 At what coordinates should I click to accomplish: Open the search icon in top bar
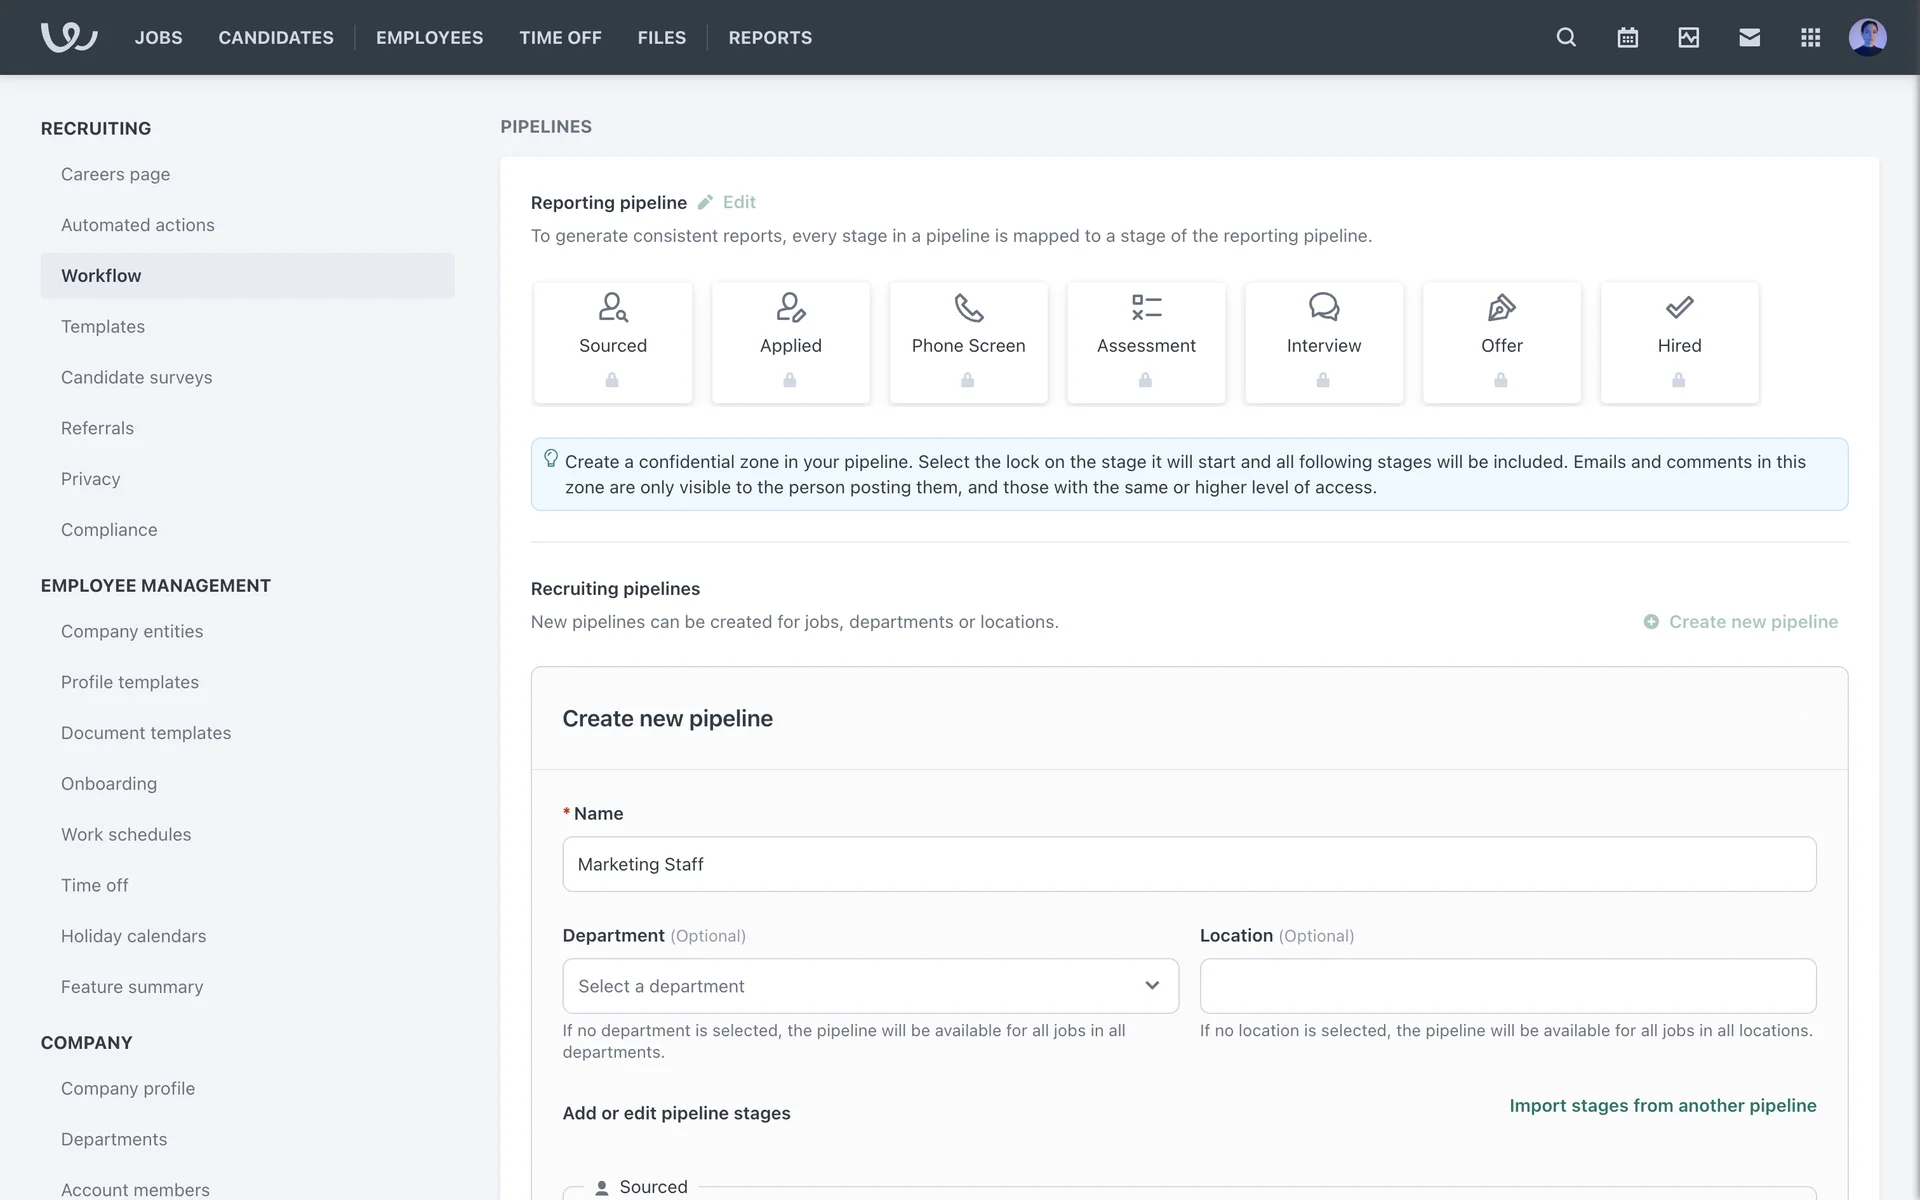[x=1566, y=37]
